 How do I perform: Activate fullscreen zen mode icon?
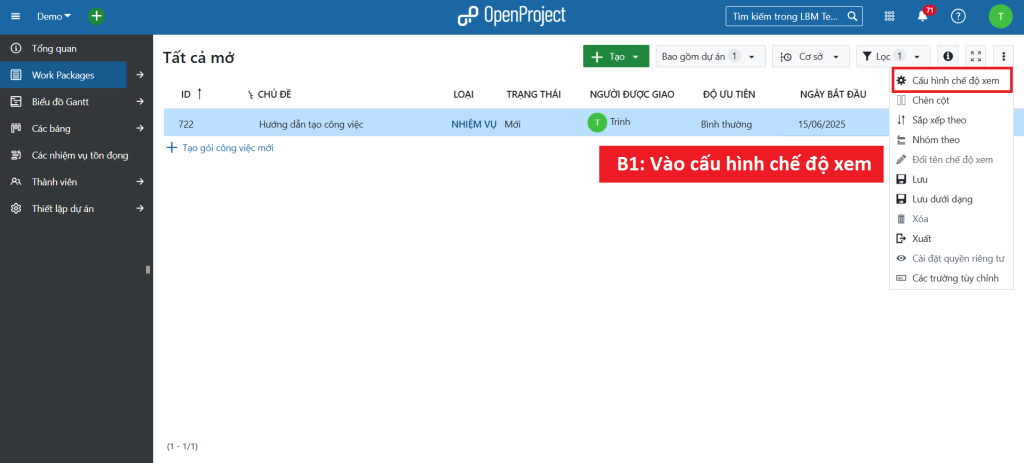tap(977, 57)
